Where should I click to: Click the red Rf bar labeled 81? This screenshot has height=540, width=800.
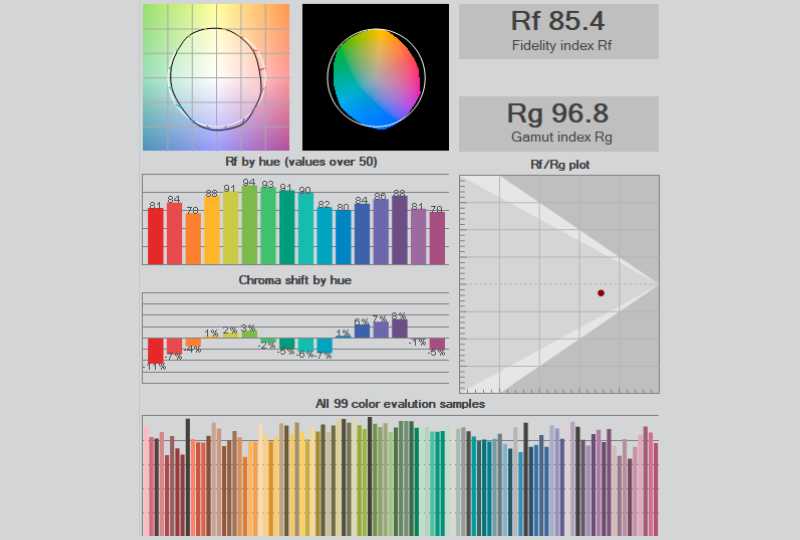click(155, 235)
